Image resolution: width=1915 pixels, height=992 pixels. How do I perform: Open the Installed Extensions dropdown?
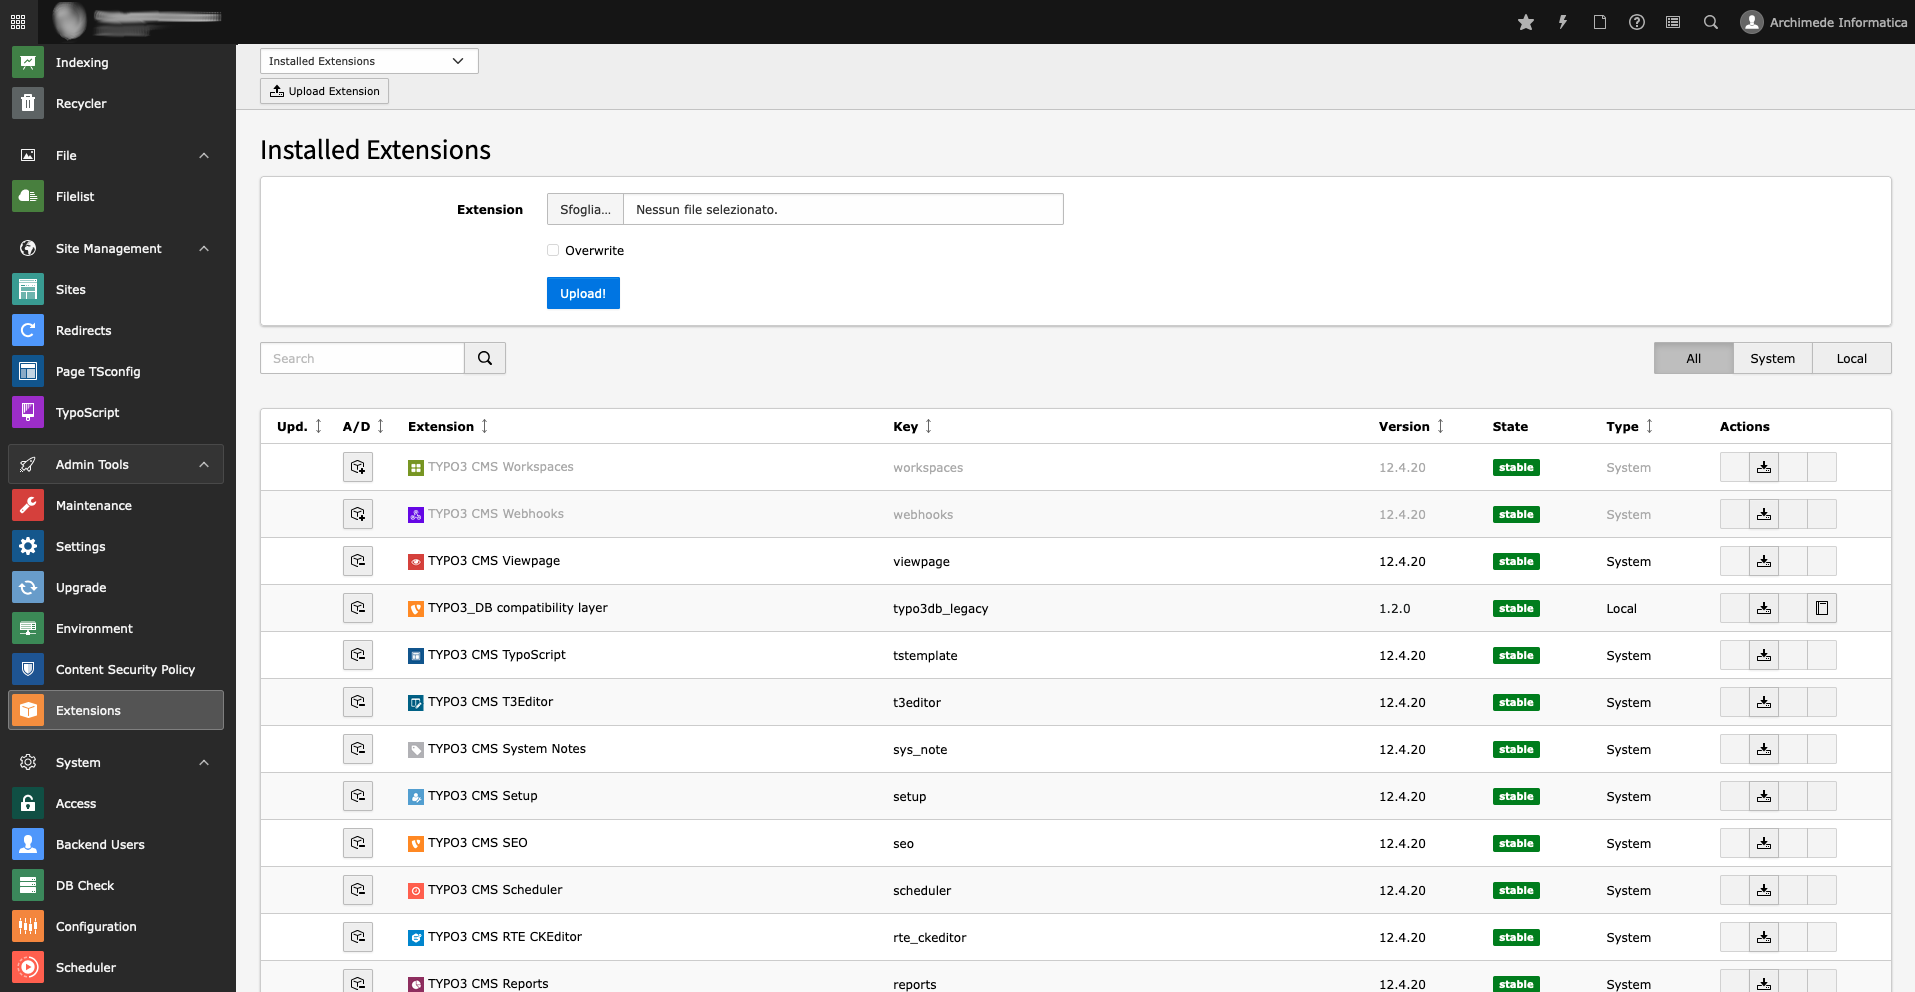(369, 61)
